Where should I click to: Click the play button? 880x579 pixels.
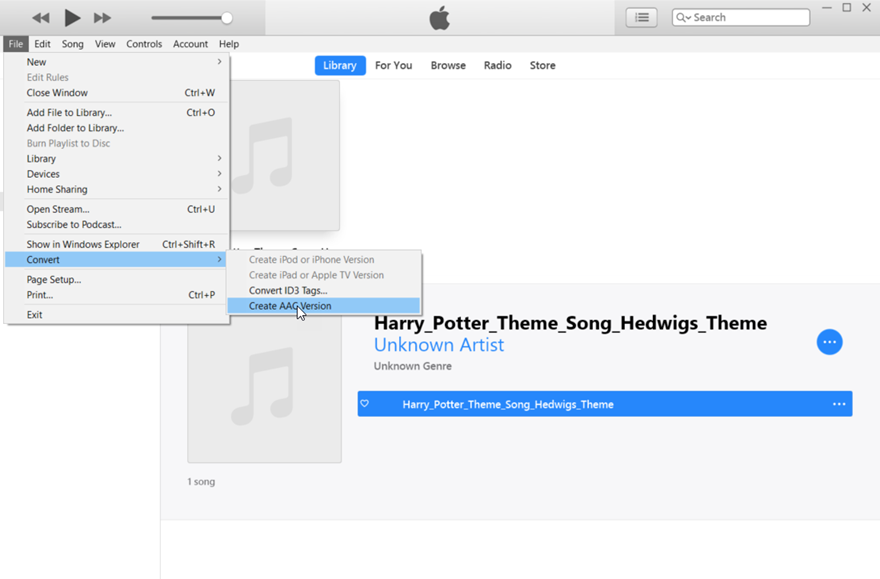coord(72,18)
